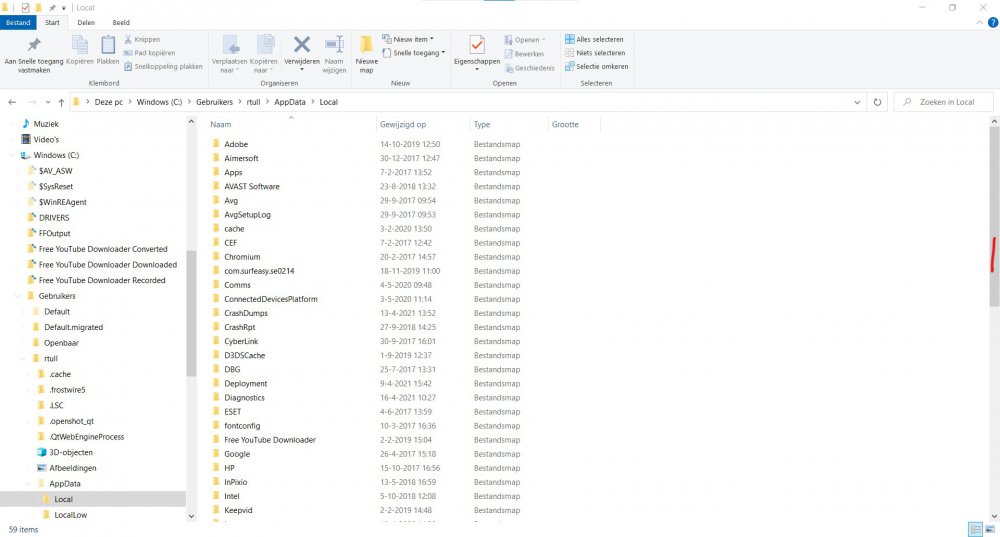Open the Bestand menu tab
The image size is (1000, 537).
pos(19,22)
